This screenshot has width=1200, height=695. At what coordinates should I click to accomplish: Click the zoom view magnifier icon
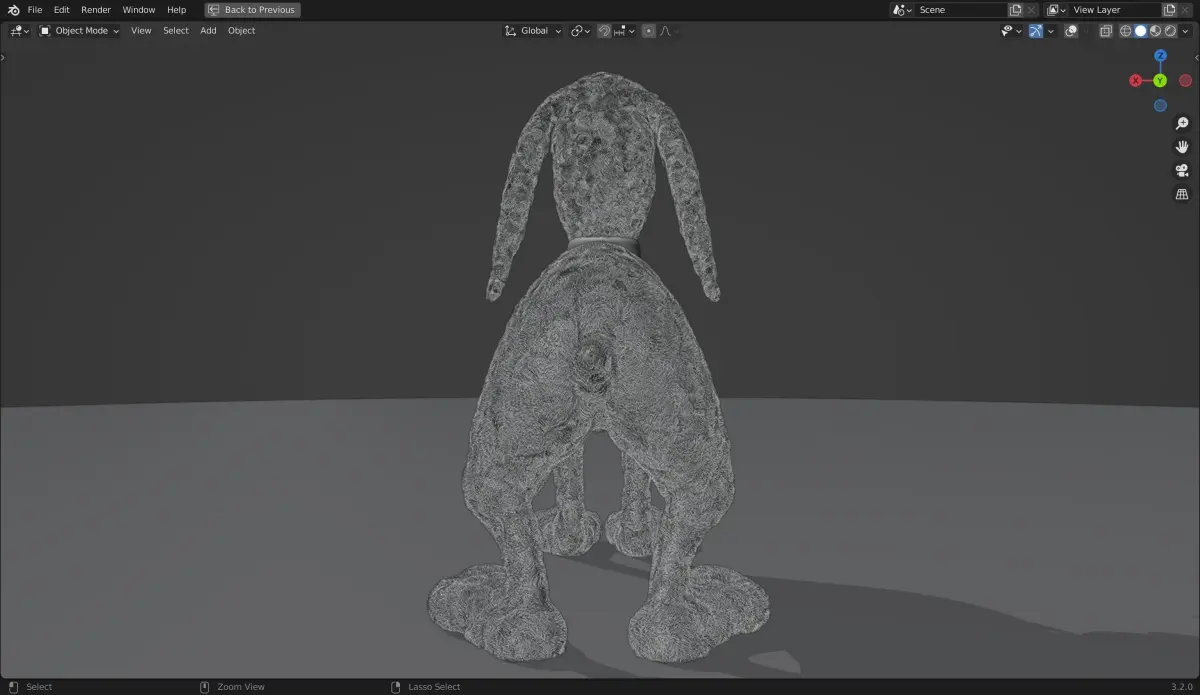click(1182, 124)
